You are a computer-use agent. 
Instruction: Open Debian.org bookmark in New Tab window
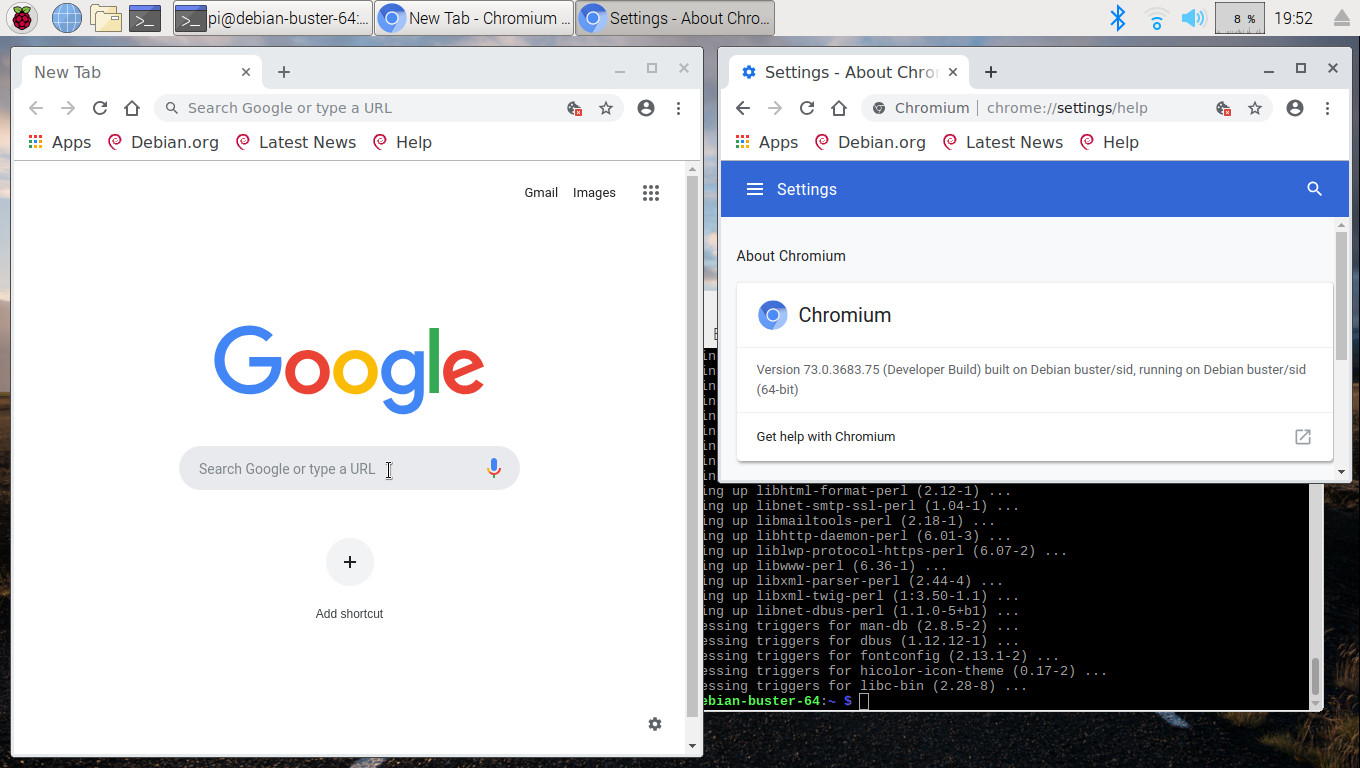click(163, 142)
